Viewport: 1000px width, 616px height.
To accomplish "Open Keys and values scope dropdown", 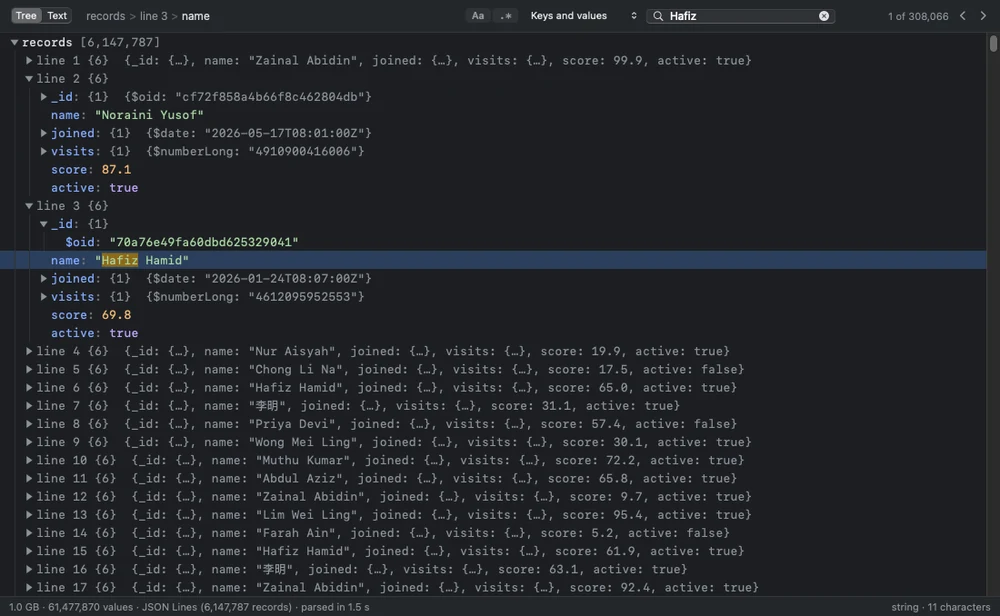I will tap(583, 16).
